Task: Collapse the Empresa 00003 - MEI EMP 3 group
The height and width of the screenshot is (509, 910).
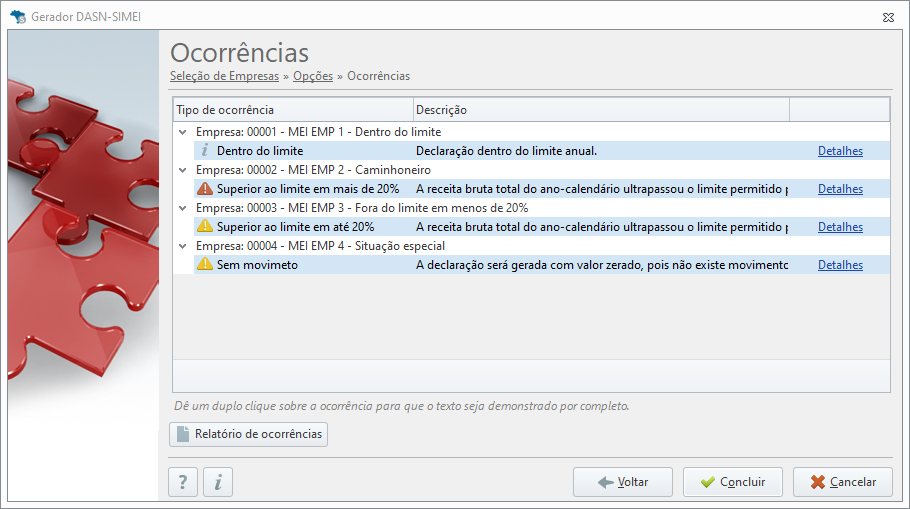Action: [x=183, y=208]
